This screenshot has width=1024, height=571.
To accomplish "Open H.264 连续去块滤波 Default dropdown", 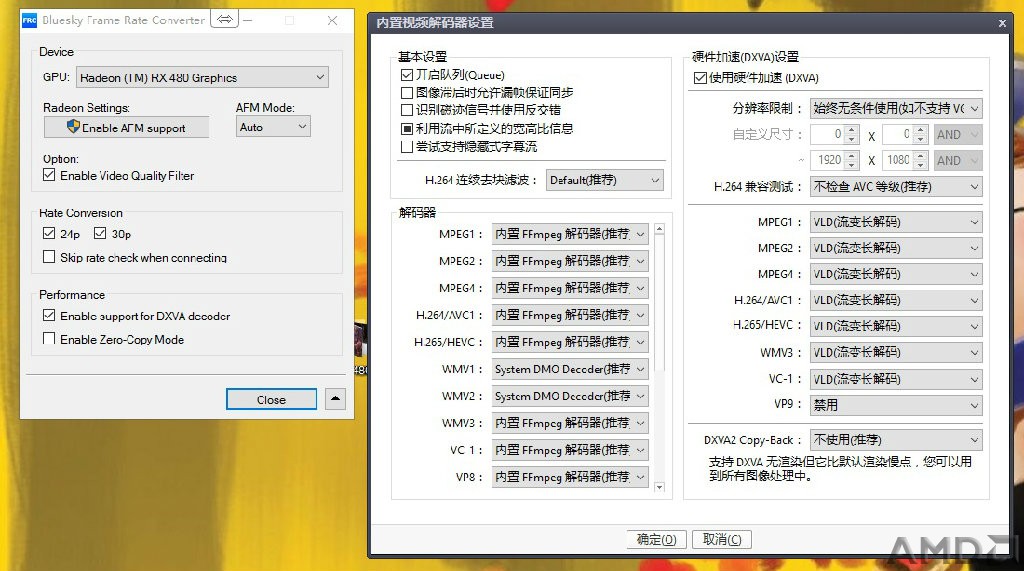I will 604,180.
